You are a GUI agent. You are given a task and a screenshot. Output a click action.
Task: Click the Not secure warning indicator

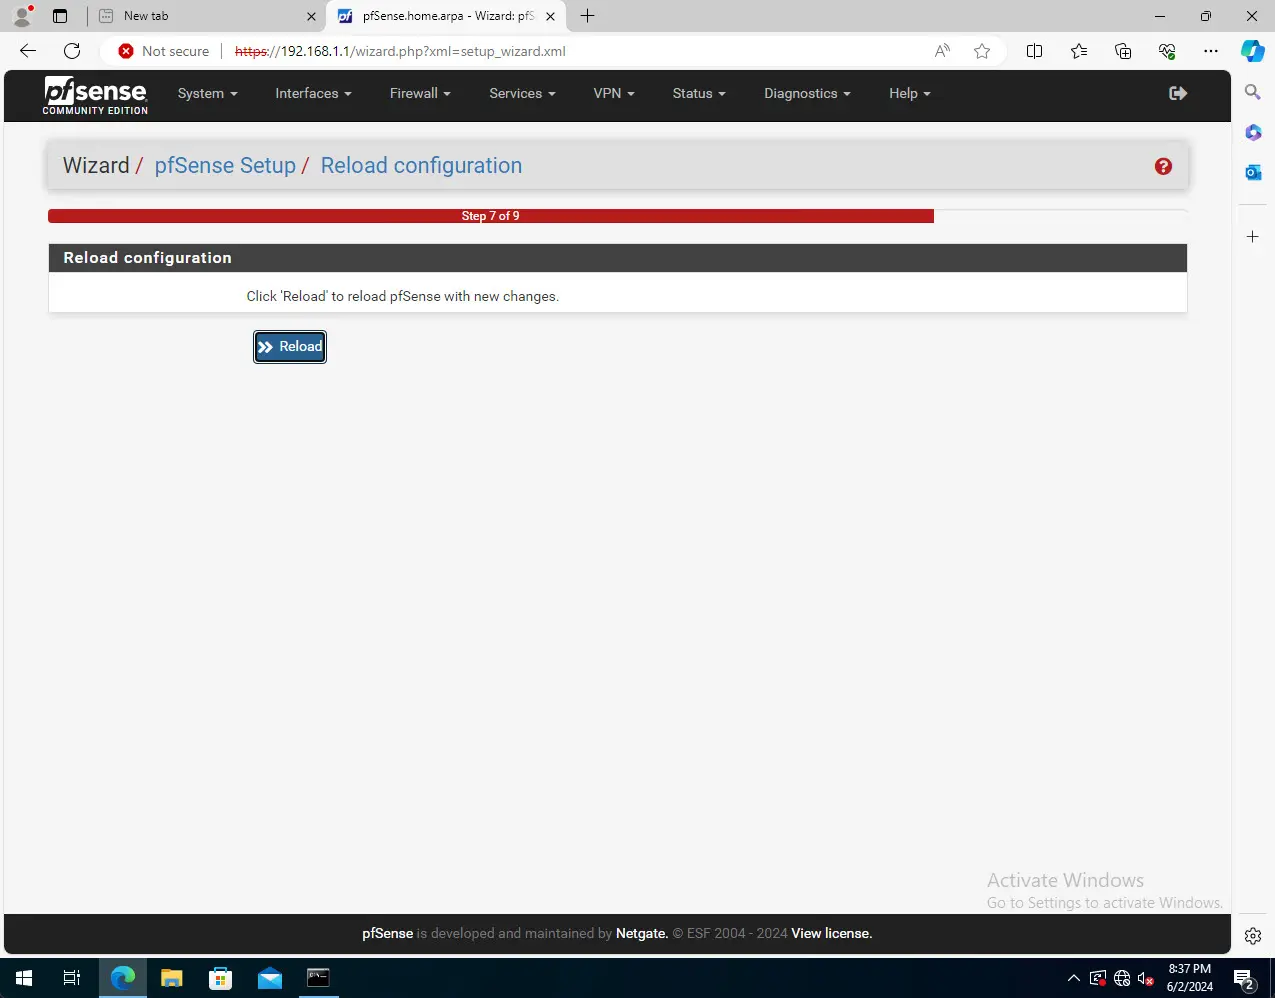point(164,51)
